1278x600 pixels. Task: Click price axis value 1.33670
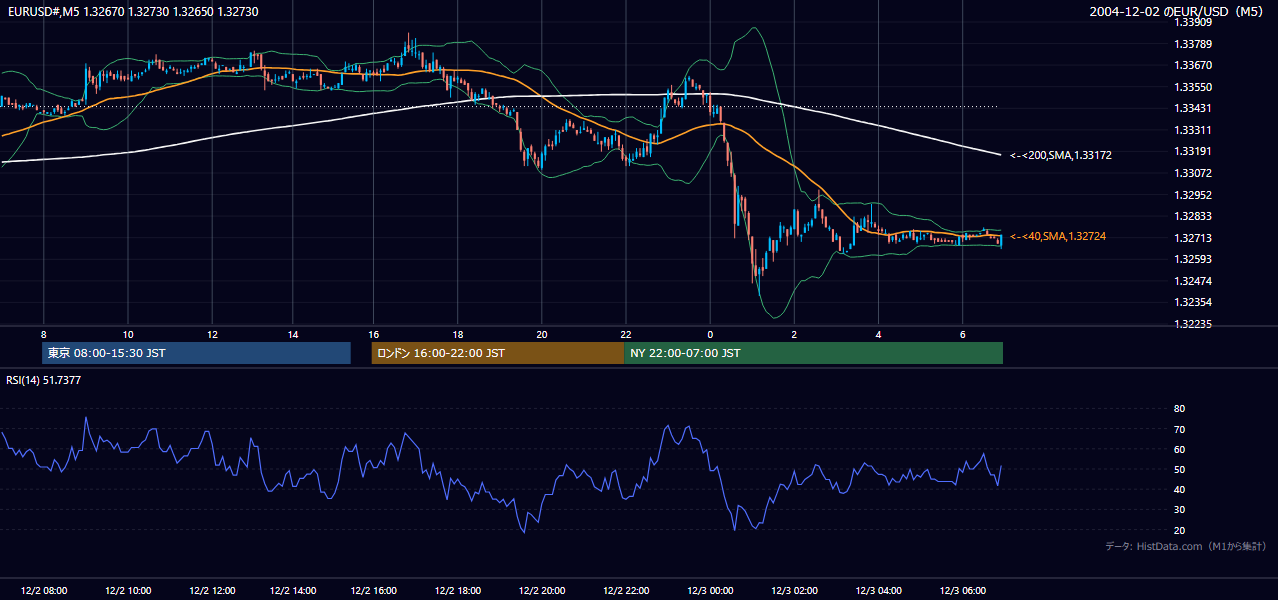click(x=1193, y=65)
